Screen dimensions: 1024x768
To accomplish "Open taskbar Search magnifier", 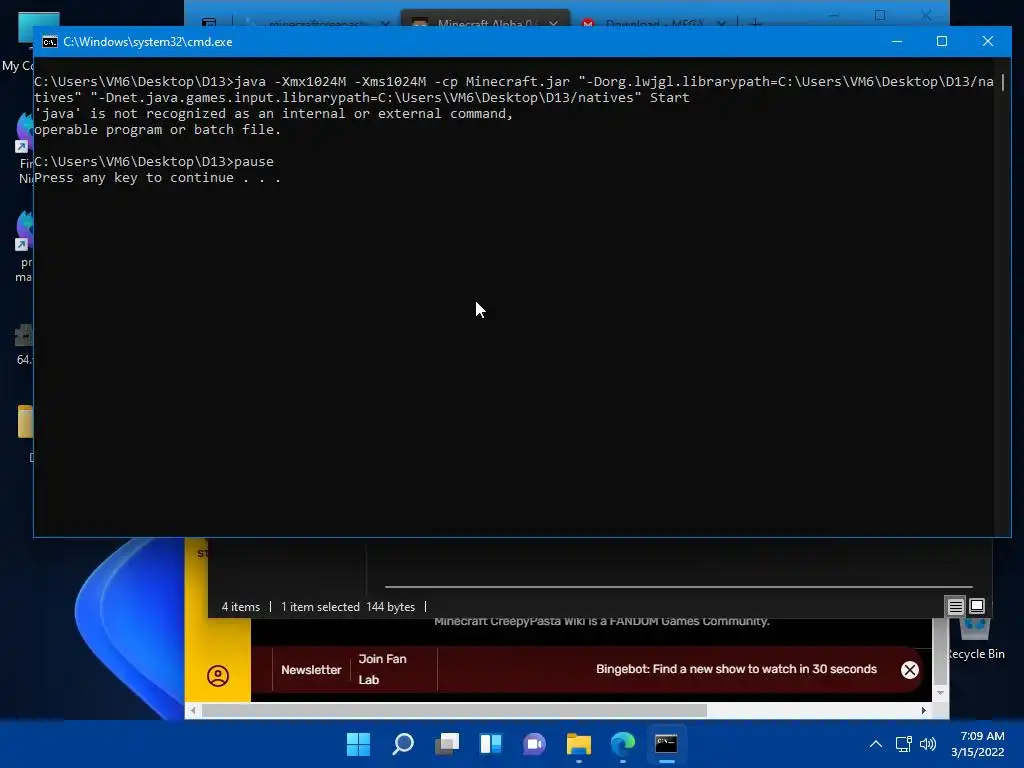I will [x=402, y=744].
